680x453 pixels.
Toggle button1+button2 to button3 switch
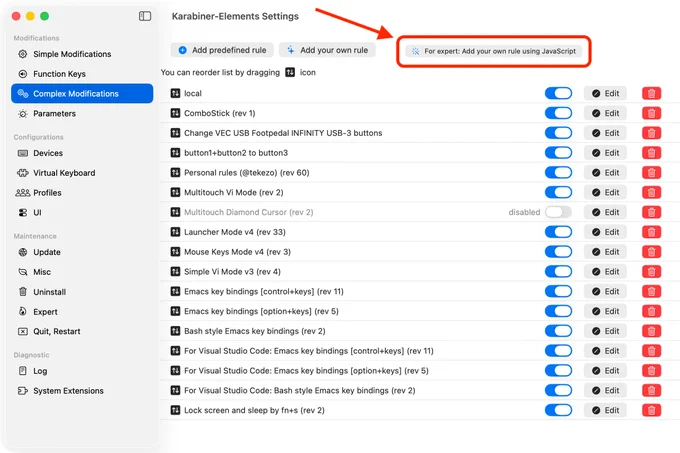[558, 153]
